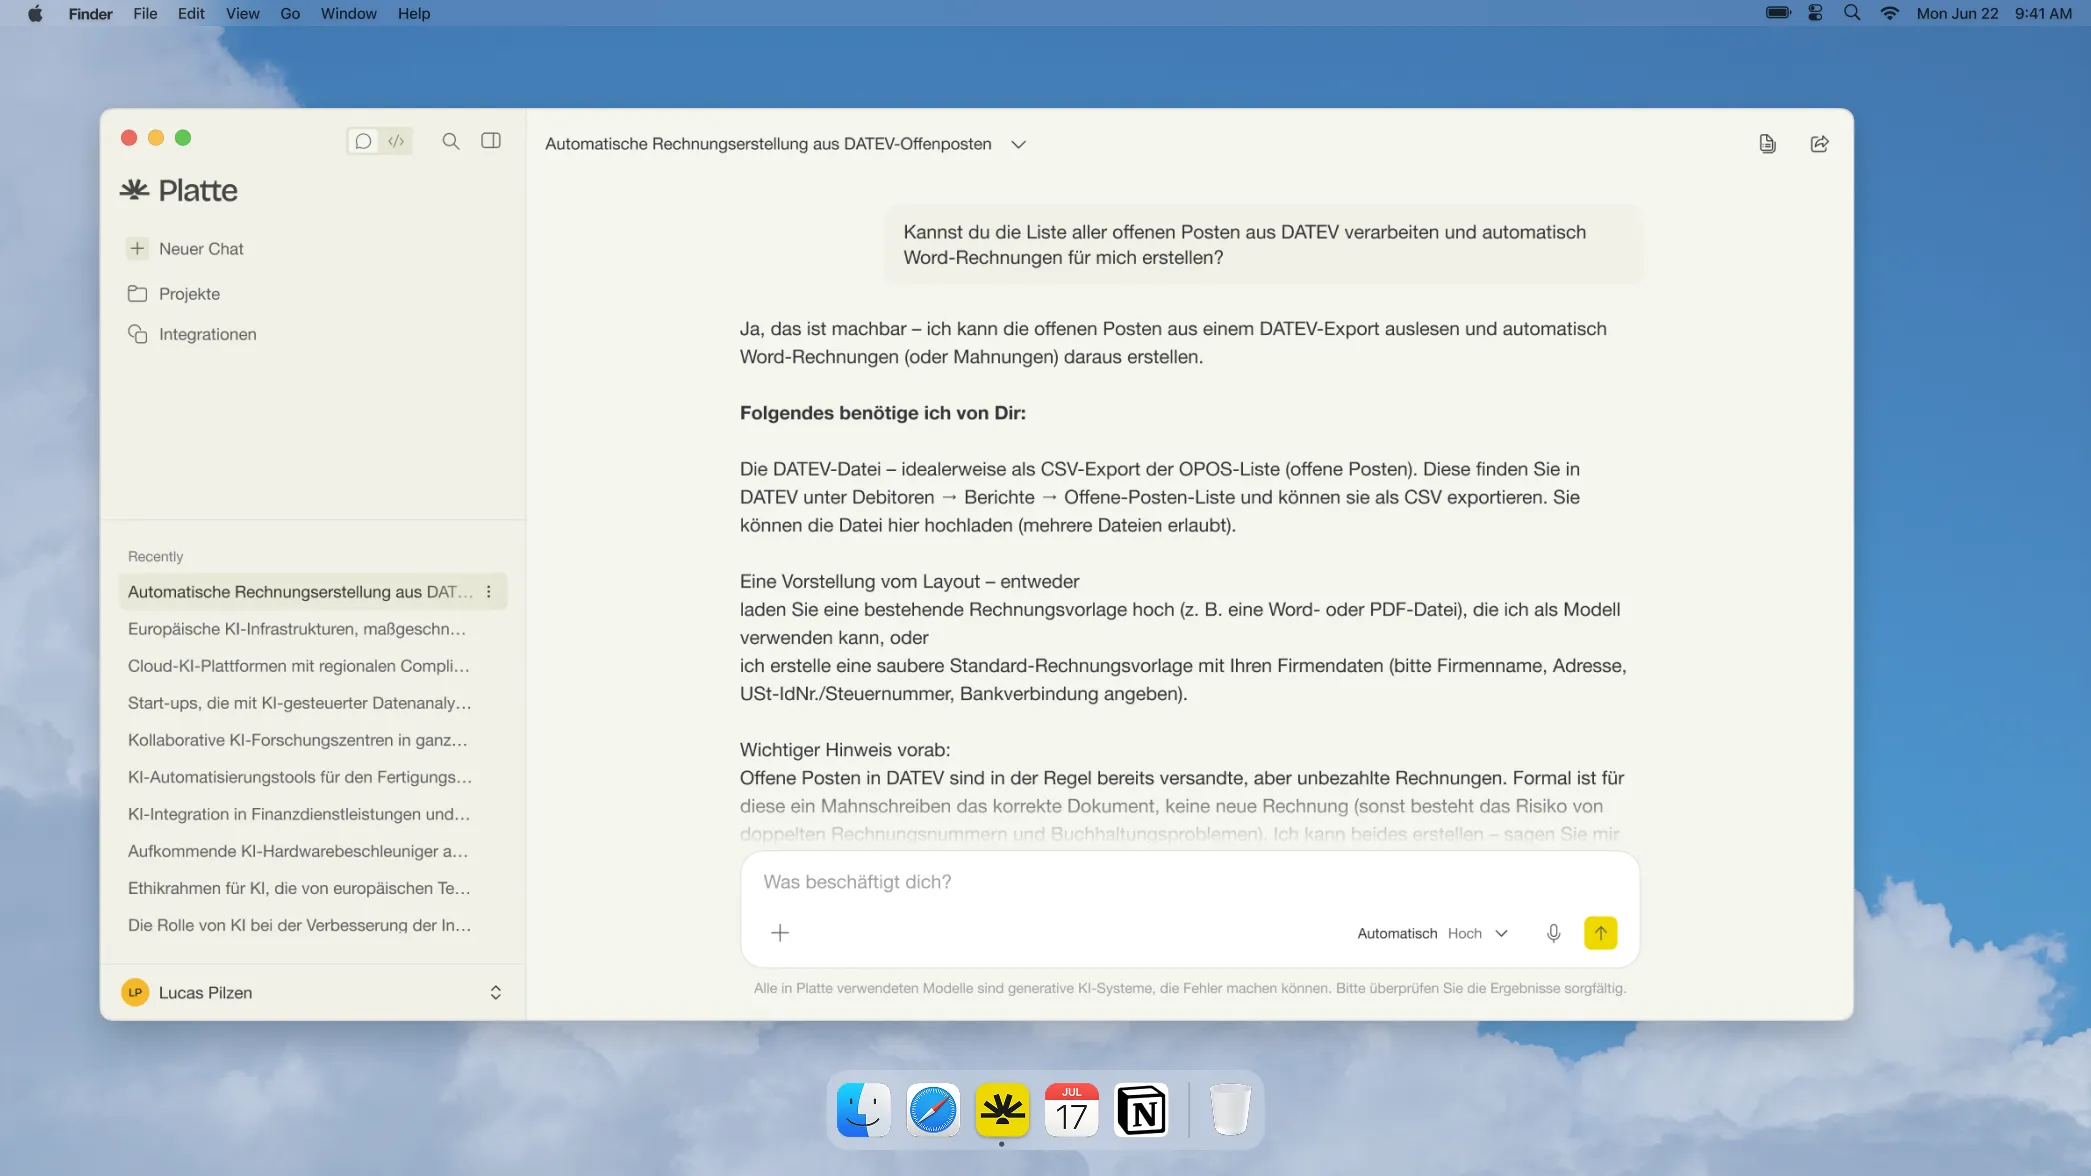Launch Safari from the Dock
Viewport: 2091px width, 1176px height.
point(933,1110)
